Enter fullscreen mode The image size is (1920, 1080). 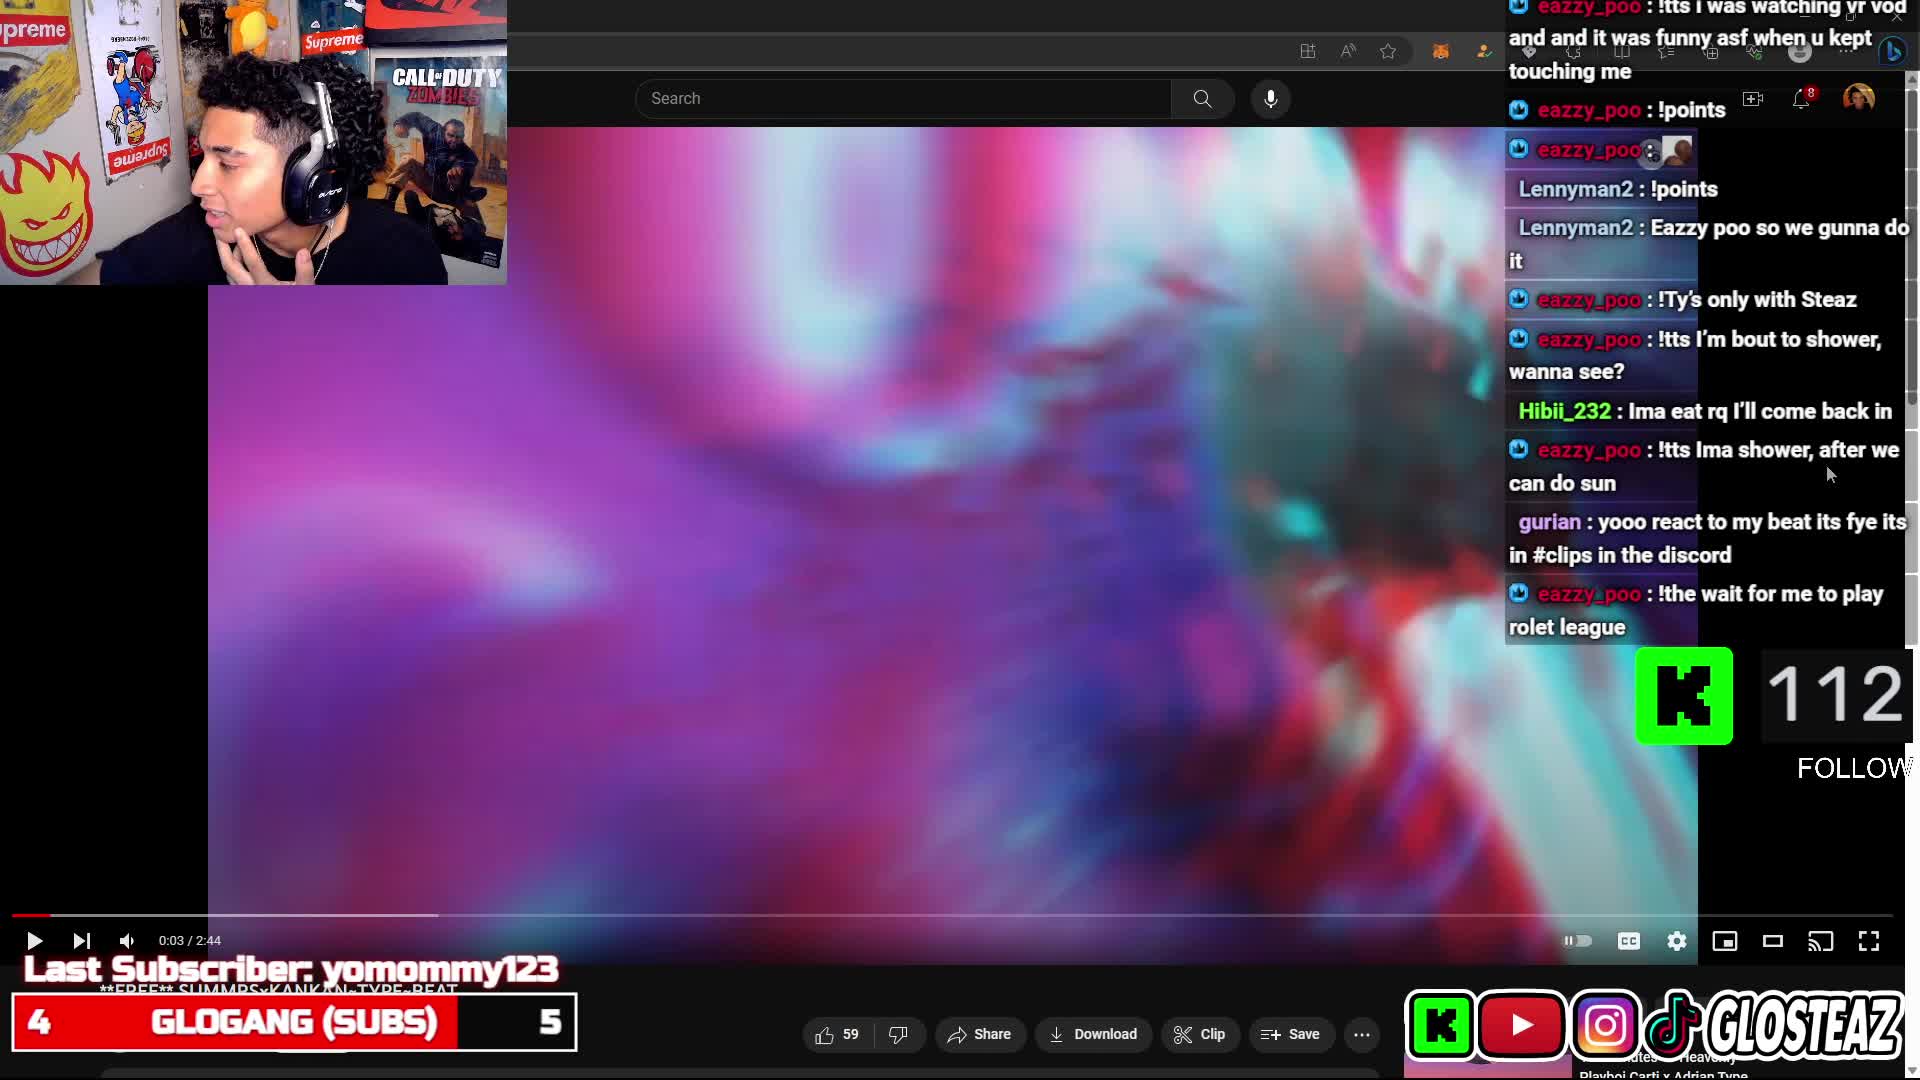tap(1869, 941)
